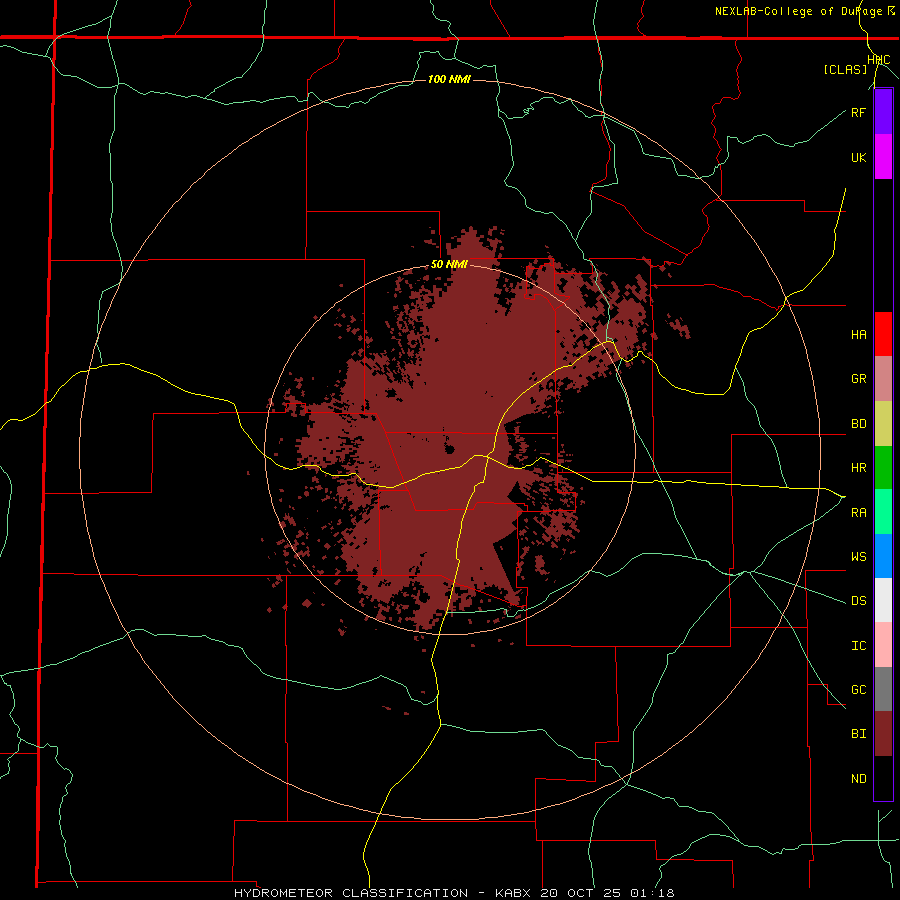Click the "HR" legend label
900x900 pixels.
[x=858, y=468]
